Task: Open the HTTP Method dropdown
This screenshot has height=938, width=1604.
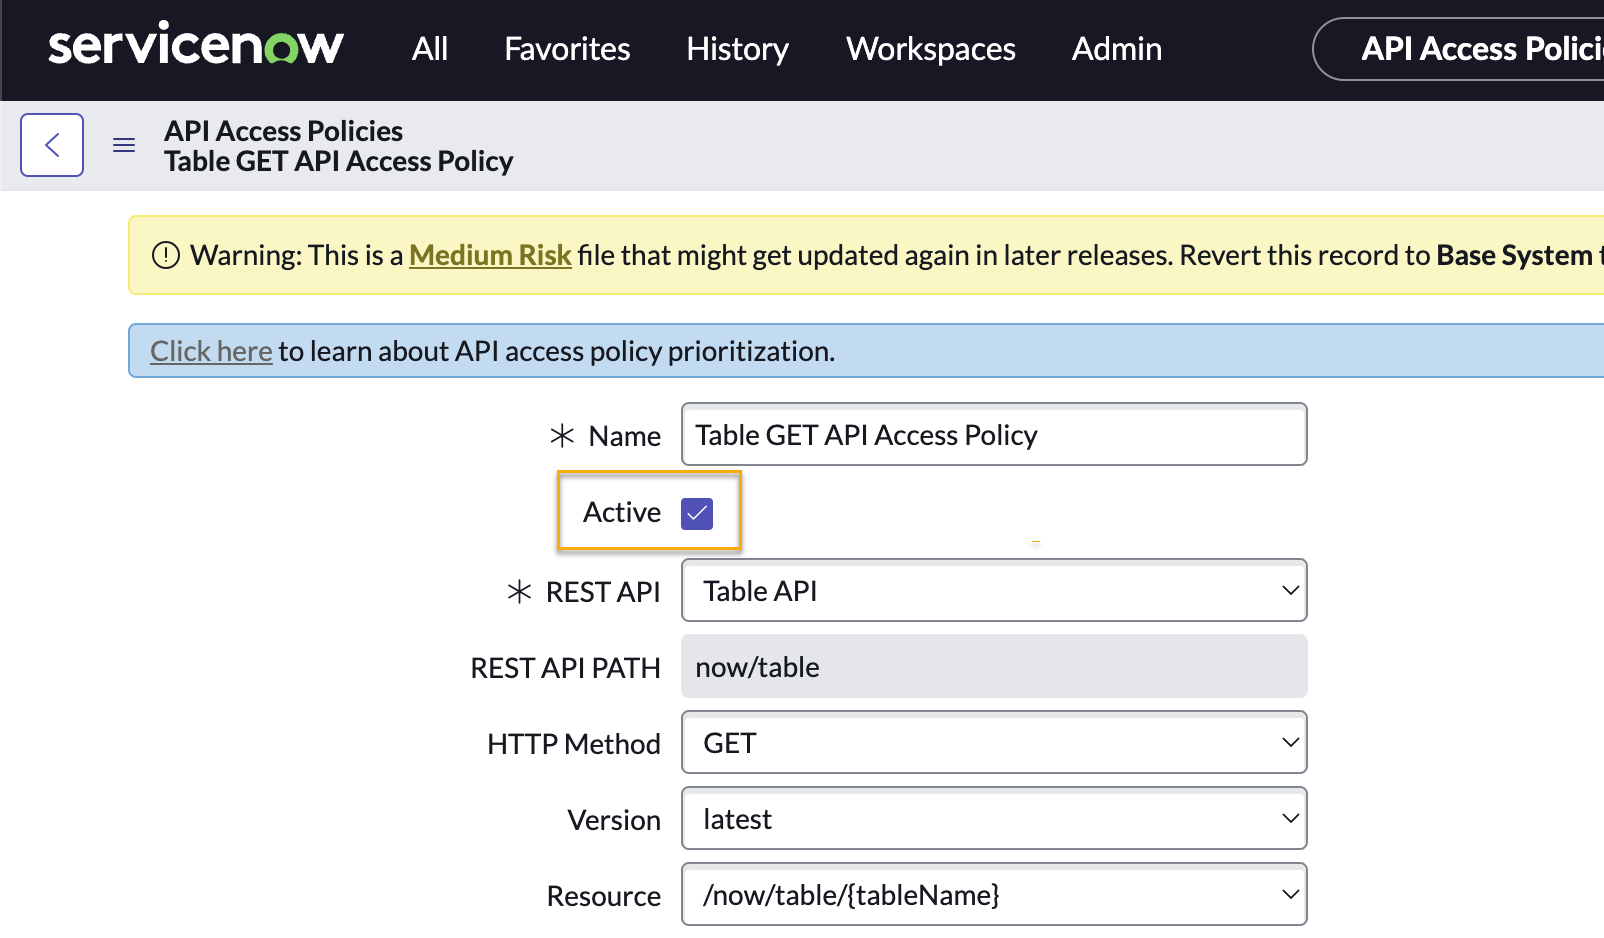Action: pos(994,742)
